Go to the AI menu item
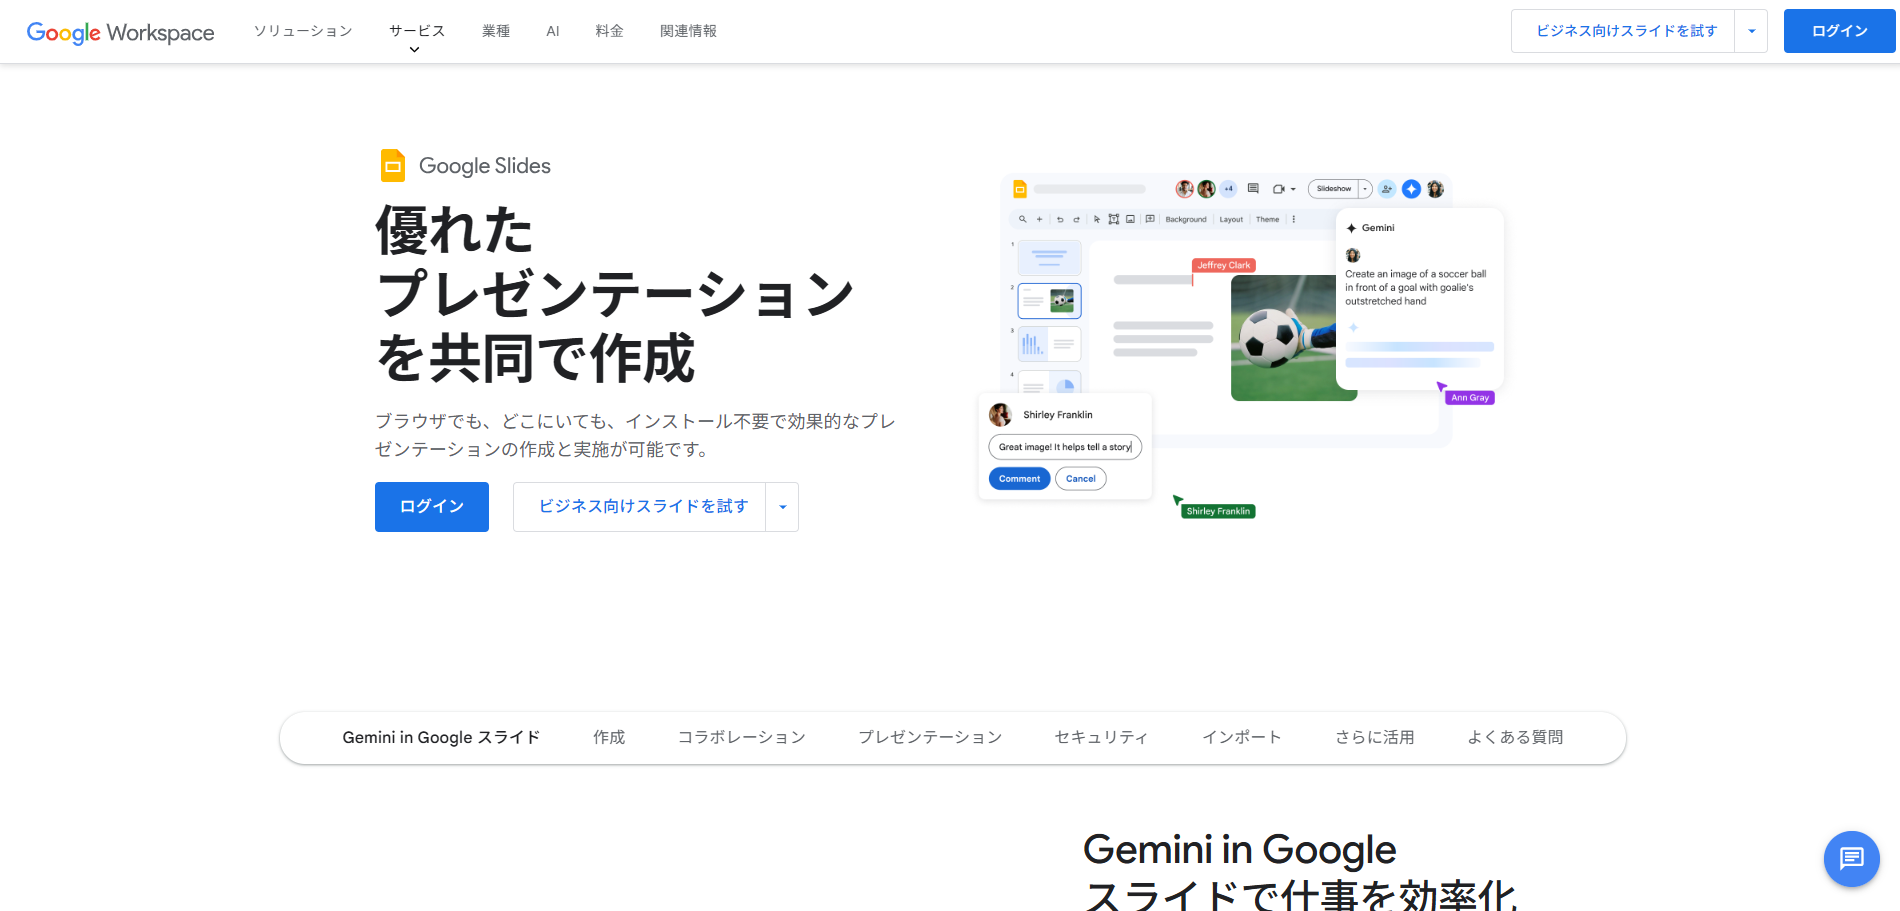This screenshot has height=911, width=1900. pyautogui.click(x=552, y=31)
